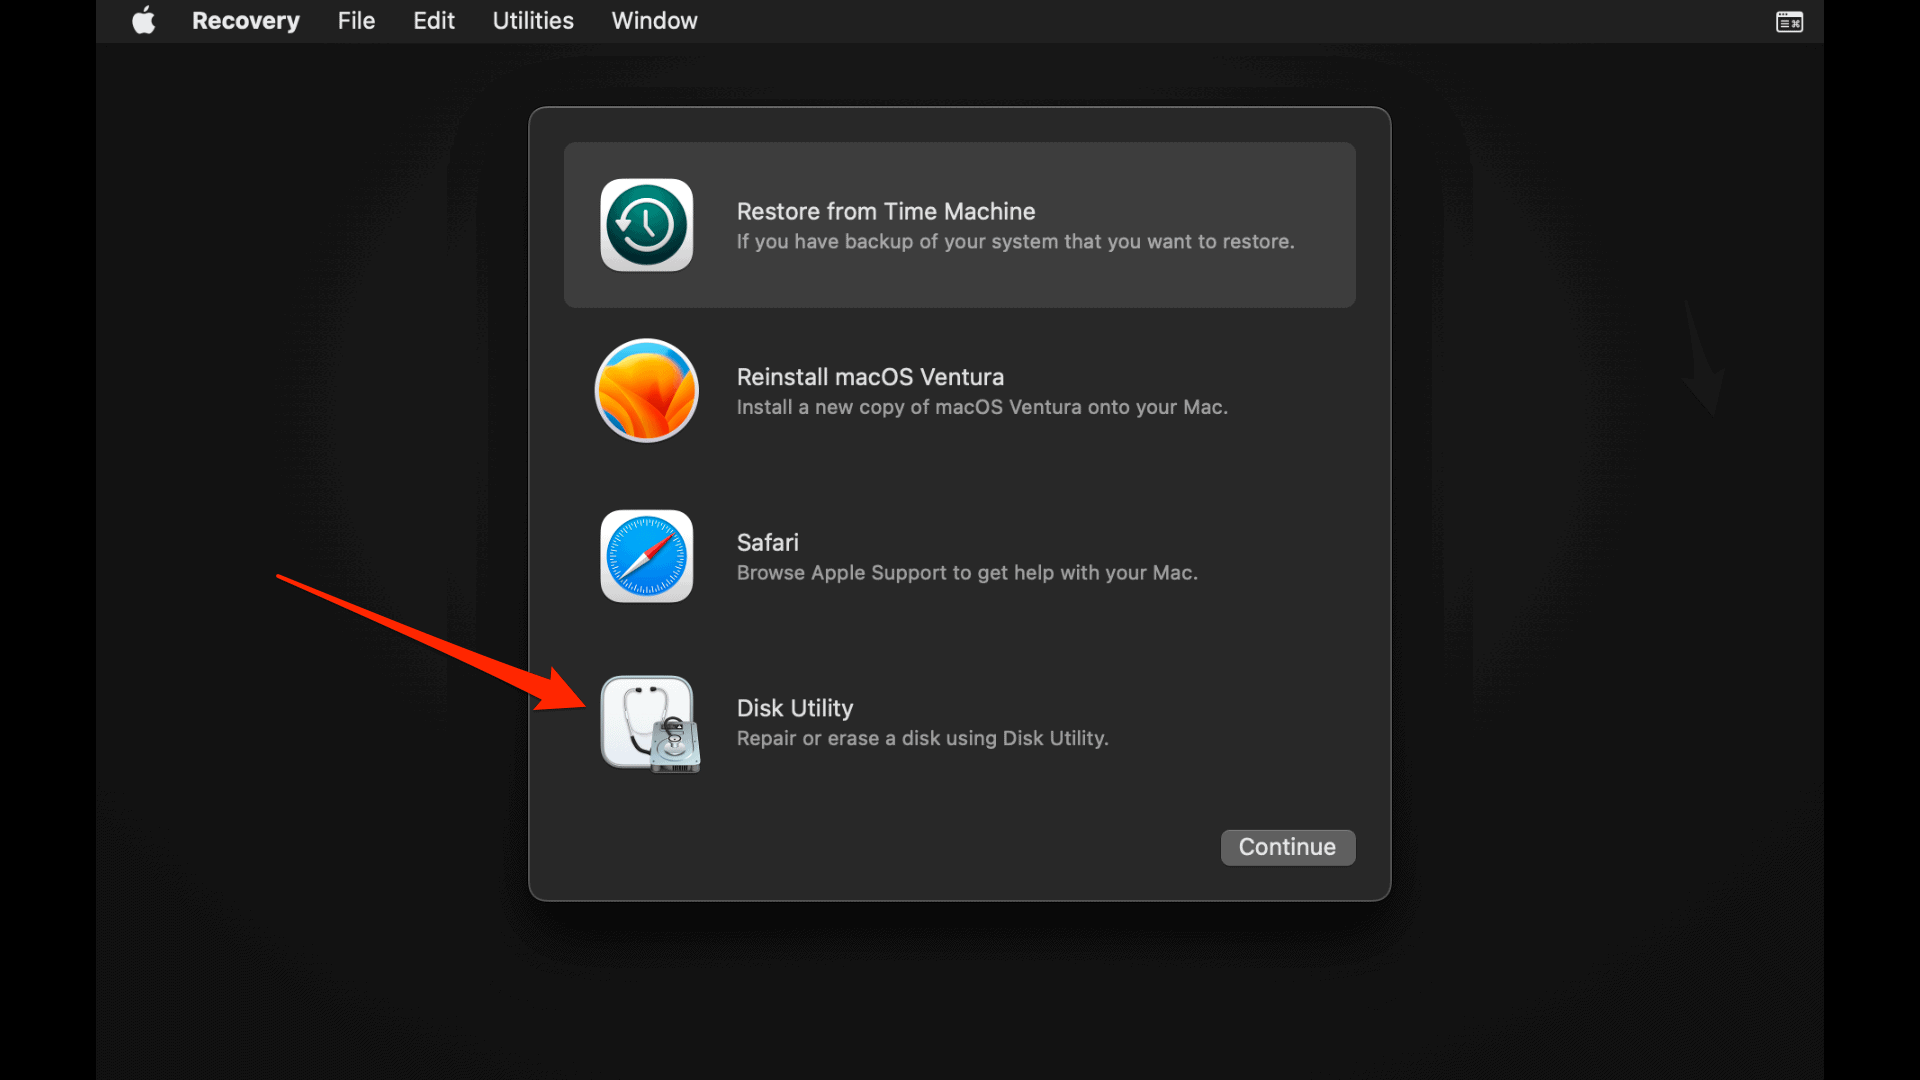Click the Disk Utility stethoscope icon
This screenshot has height=1080, width=1920.
coord(649,723)
